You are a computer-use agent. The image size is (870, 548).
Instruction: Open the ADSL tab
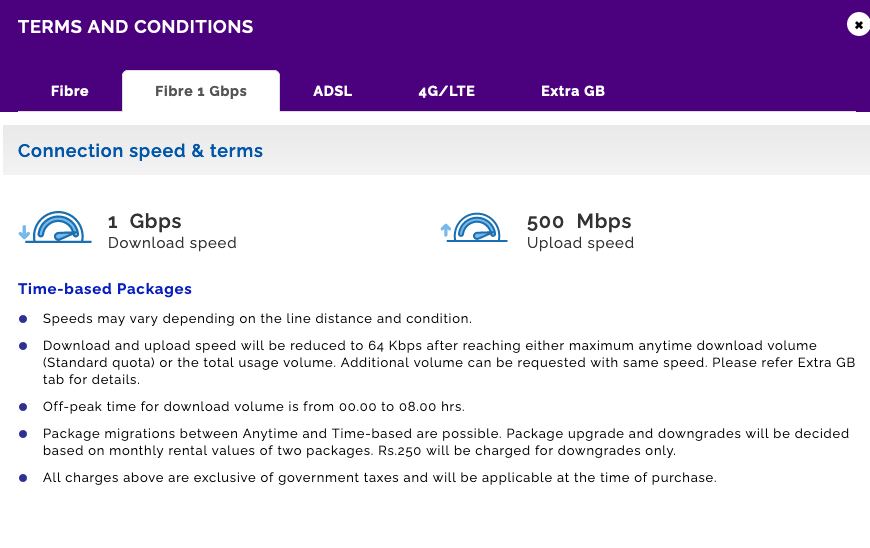tap(332, 91)
